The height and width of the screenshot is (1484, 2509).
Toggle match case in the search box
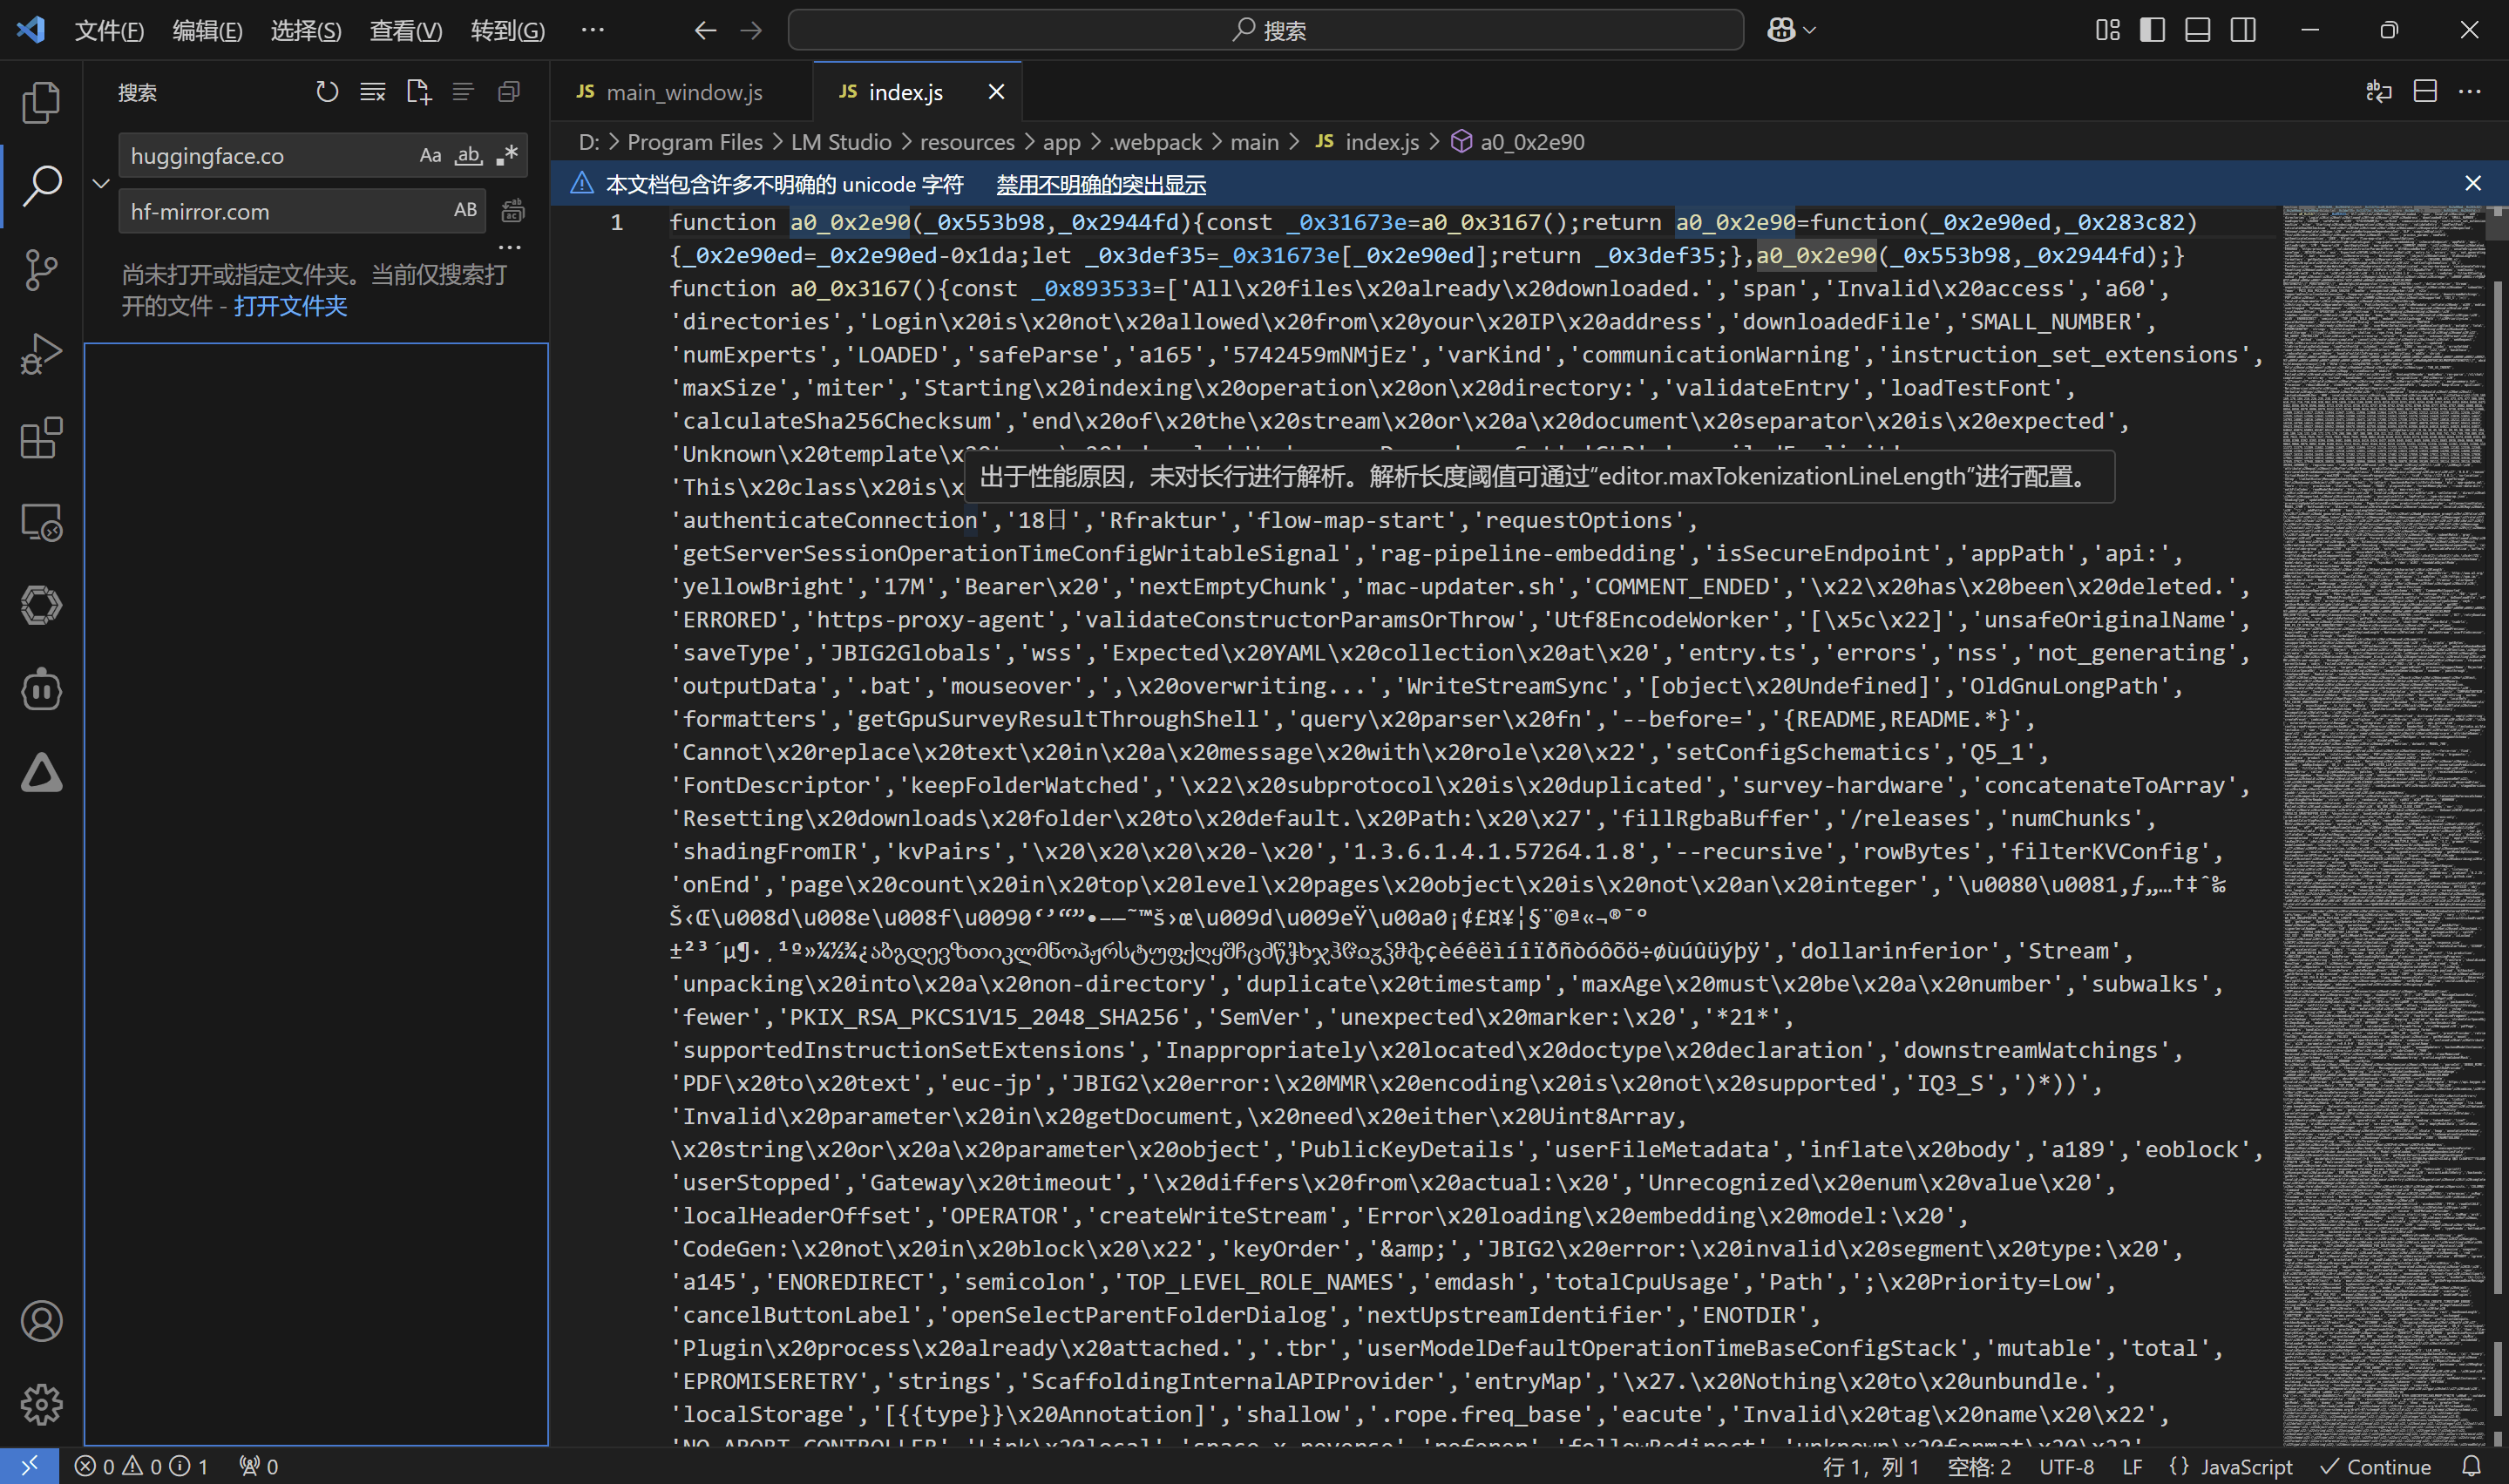point(430,155)
